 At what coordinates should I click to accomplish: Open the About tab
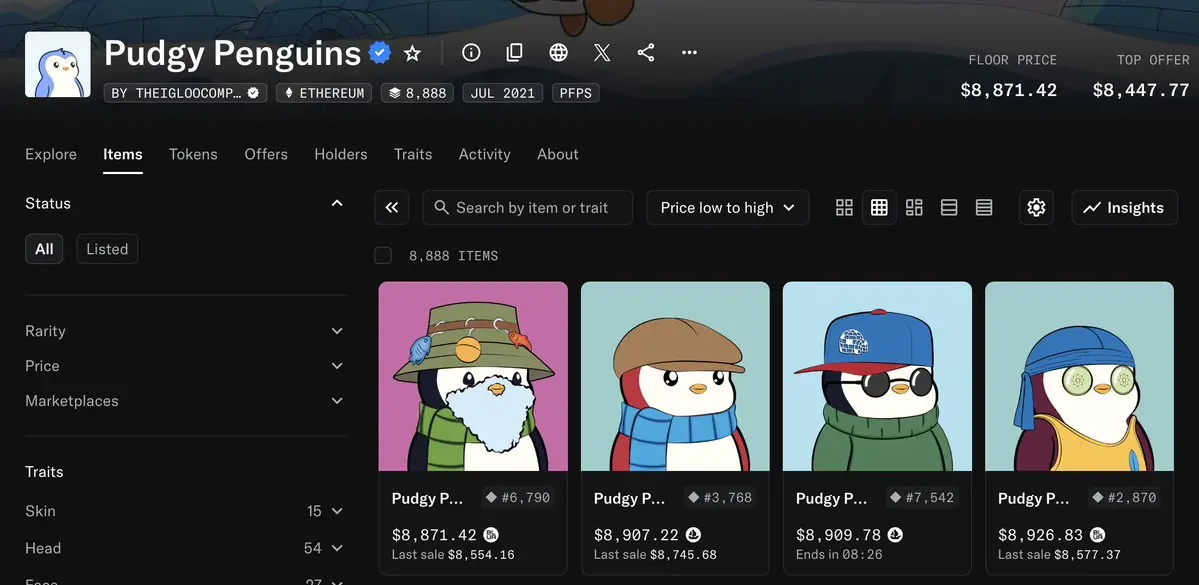557,154
